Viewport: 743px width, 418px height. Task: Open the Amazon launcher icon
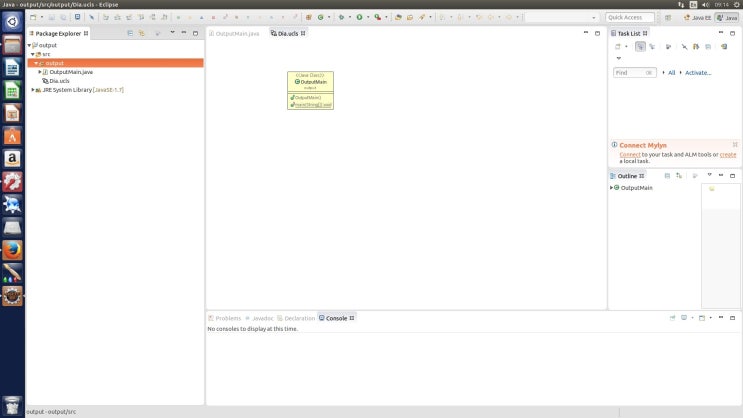coord(12,159)
